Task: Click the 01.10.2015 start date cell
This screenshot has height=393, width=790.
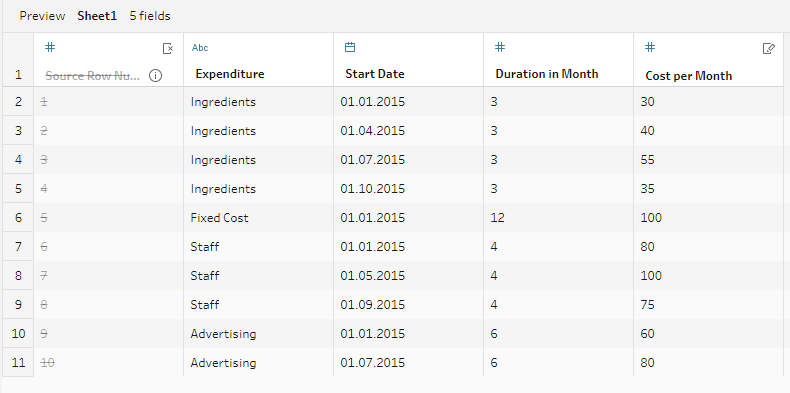Action: (409, 189)
